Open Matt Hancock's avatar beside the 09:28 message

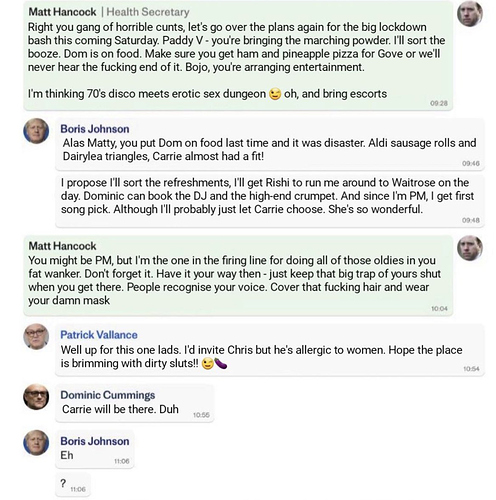pos(470,14)
